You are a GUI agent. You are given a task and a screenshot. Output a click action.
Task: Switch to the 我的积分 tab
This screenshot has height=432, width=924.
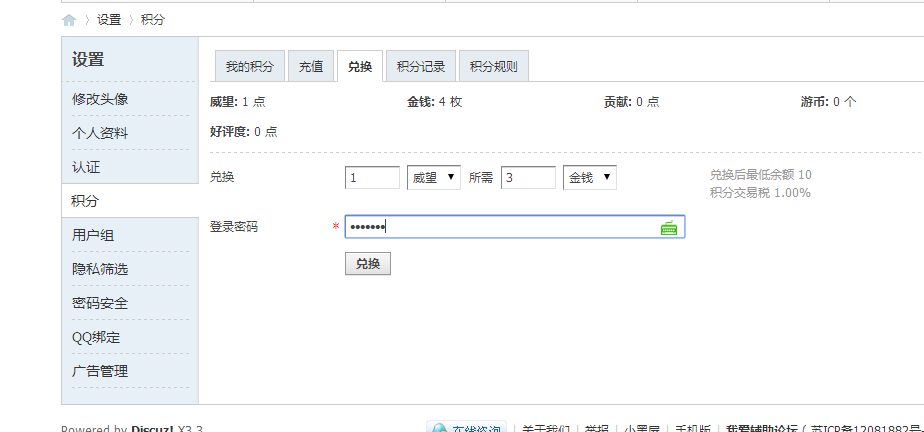pos(250,67)
